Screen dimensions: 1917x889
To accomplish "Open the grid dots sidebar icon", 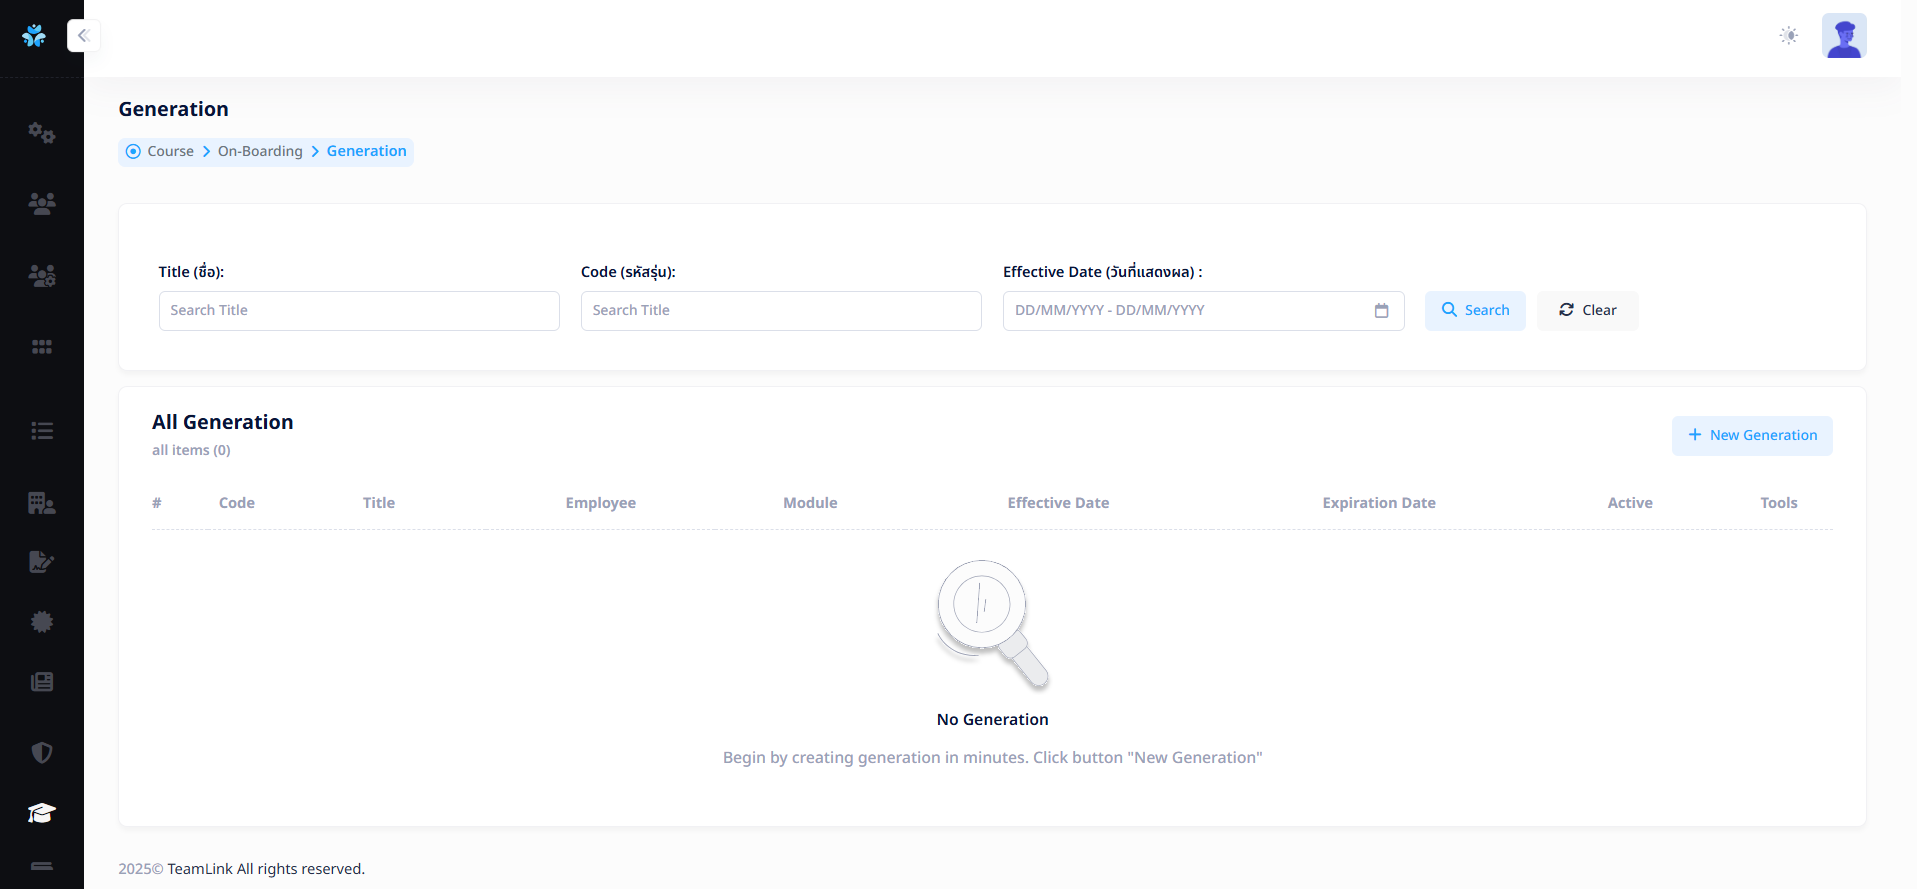I will coord(42,347).
